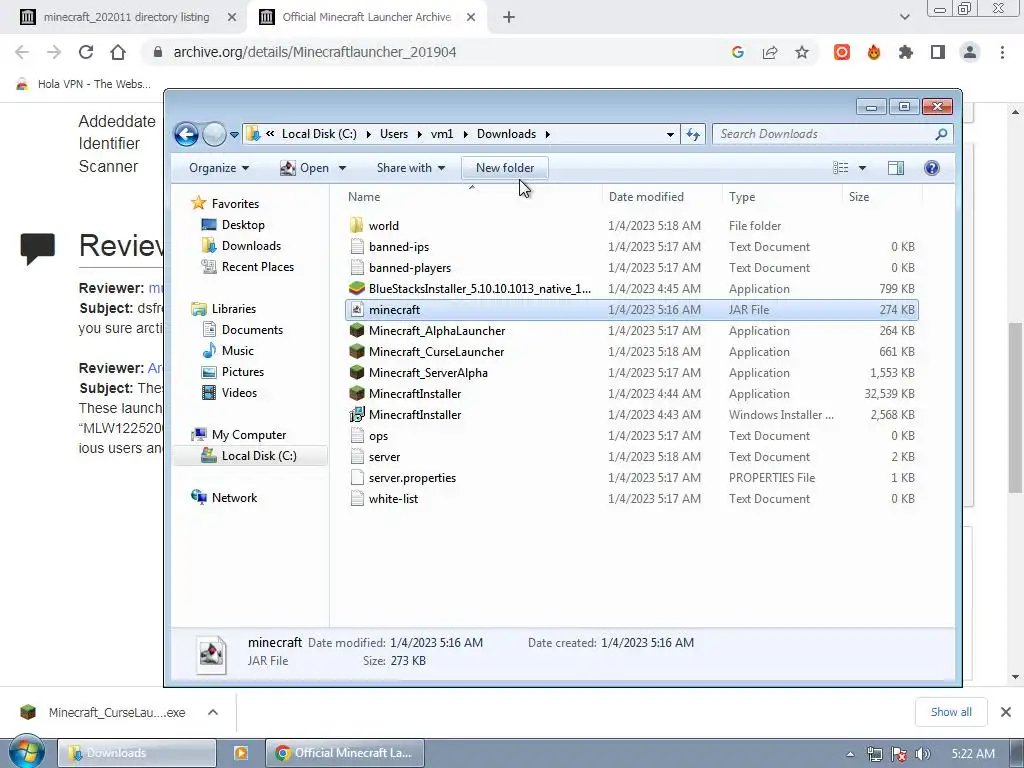1024x768 pixels.
Task: Open the Windows Start menu
Action: point(26,752)
